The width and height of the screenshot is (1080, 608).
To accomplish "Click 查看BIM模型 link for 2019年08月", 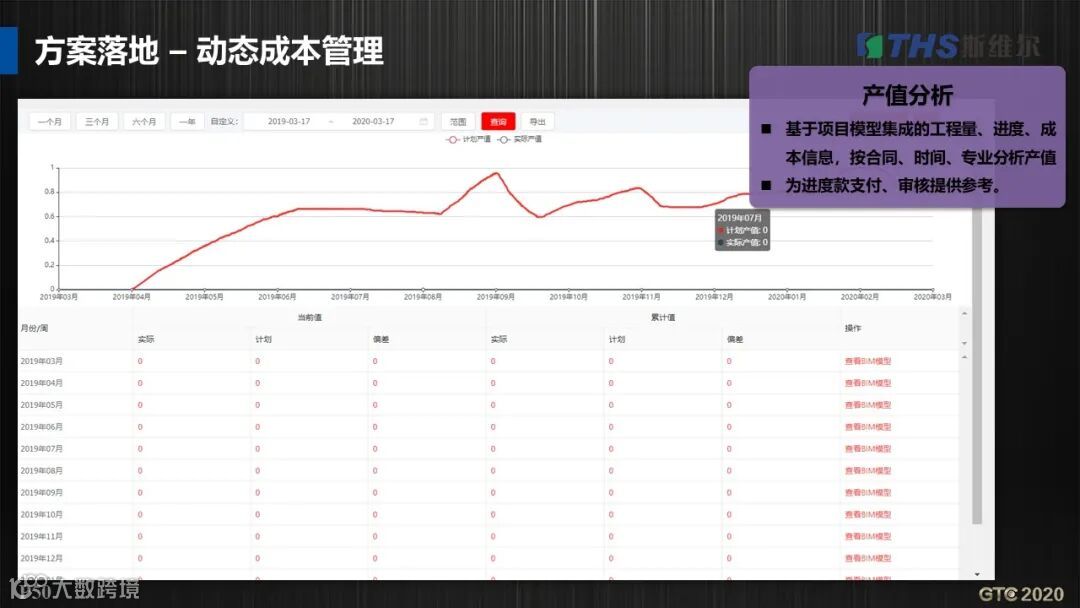I will click(868, 471).
